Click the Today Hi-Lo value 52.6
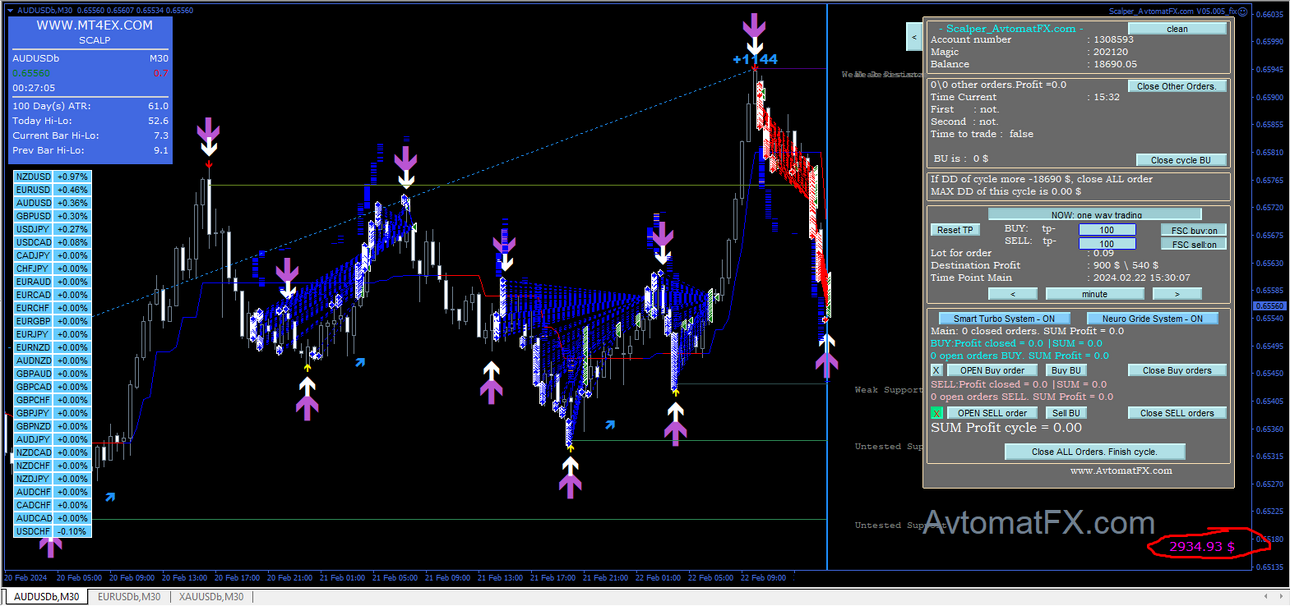Image resolution: width=1290 pixels, height=606 pixels. click(158, 120)
